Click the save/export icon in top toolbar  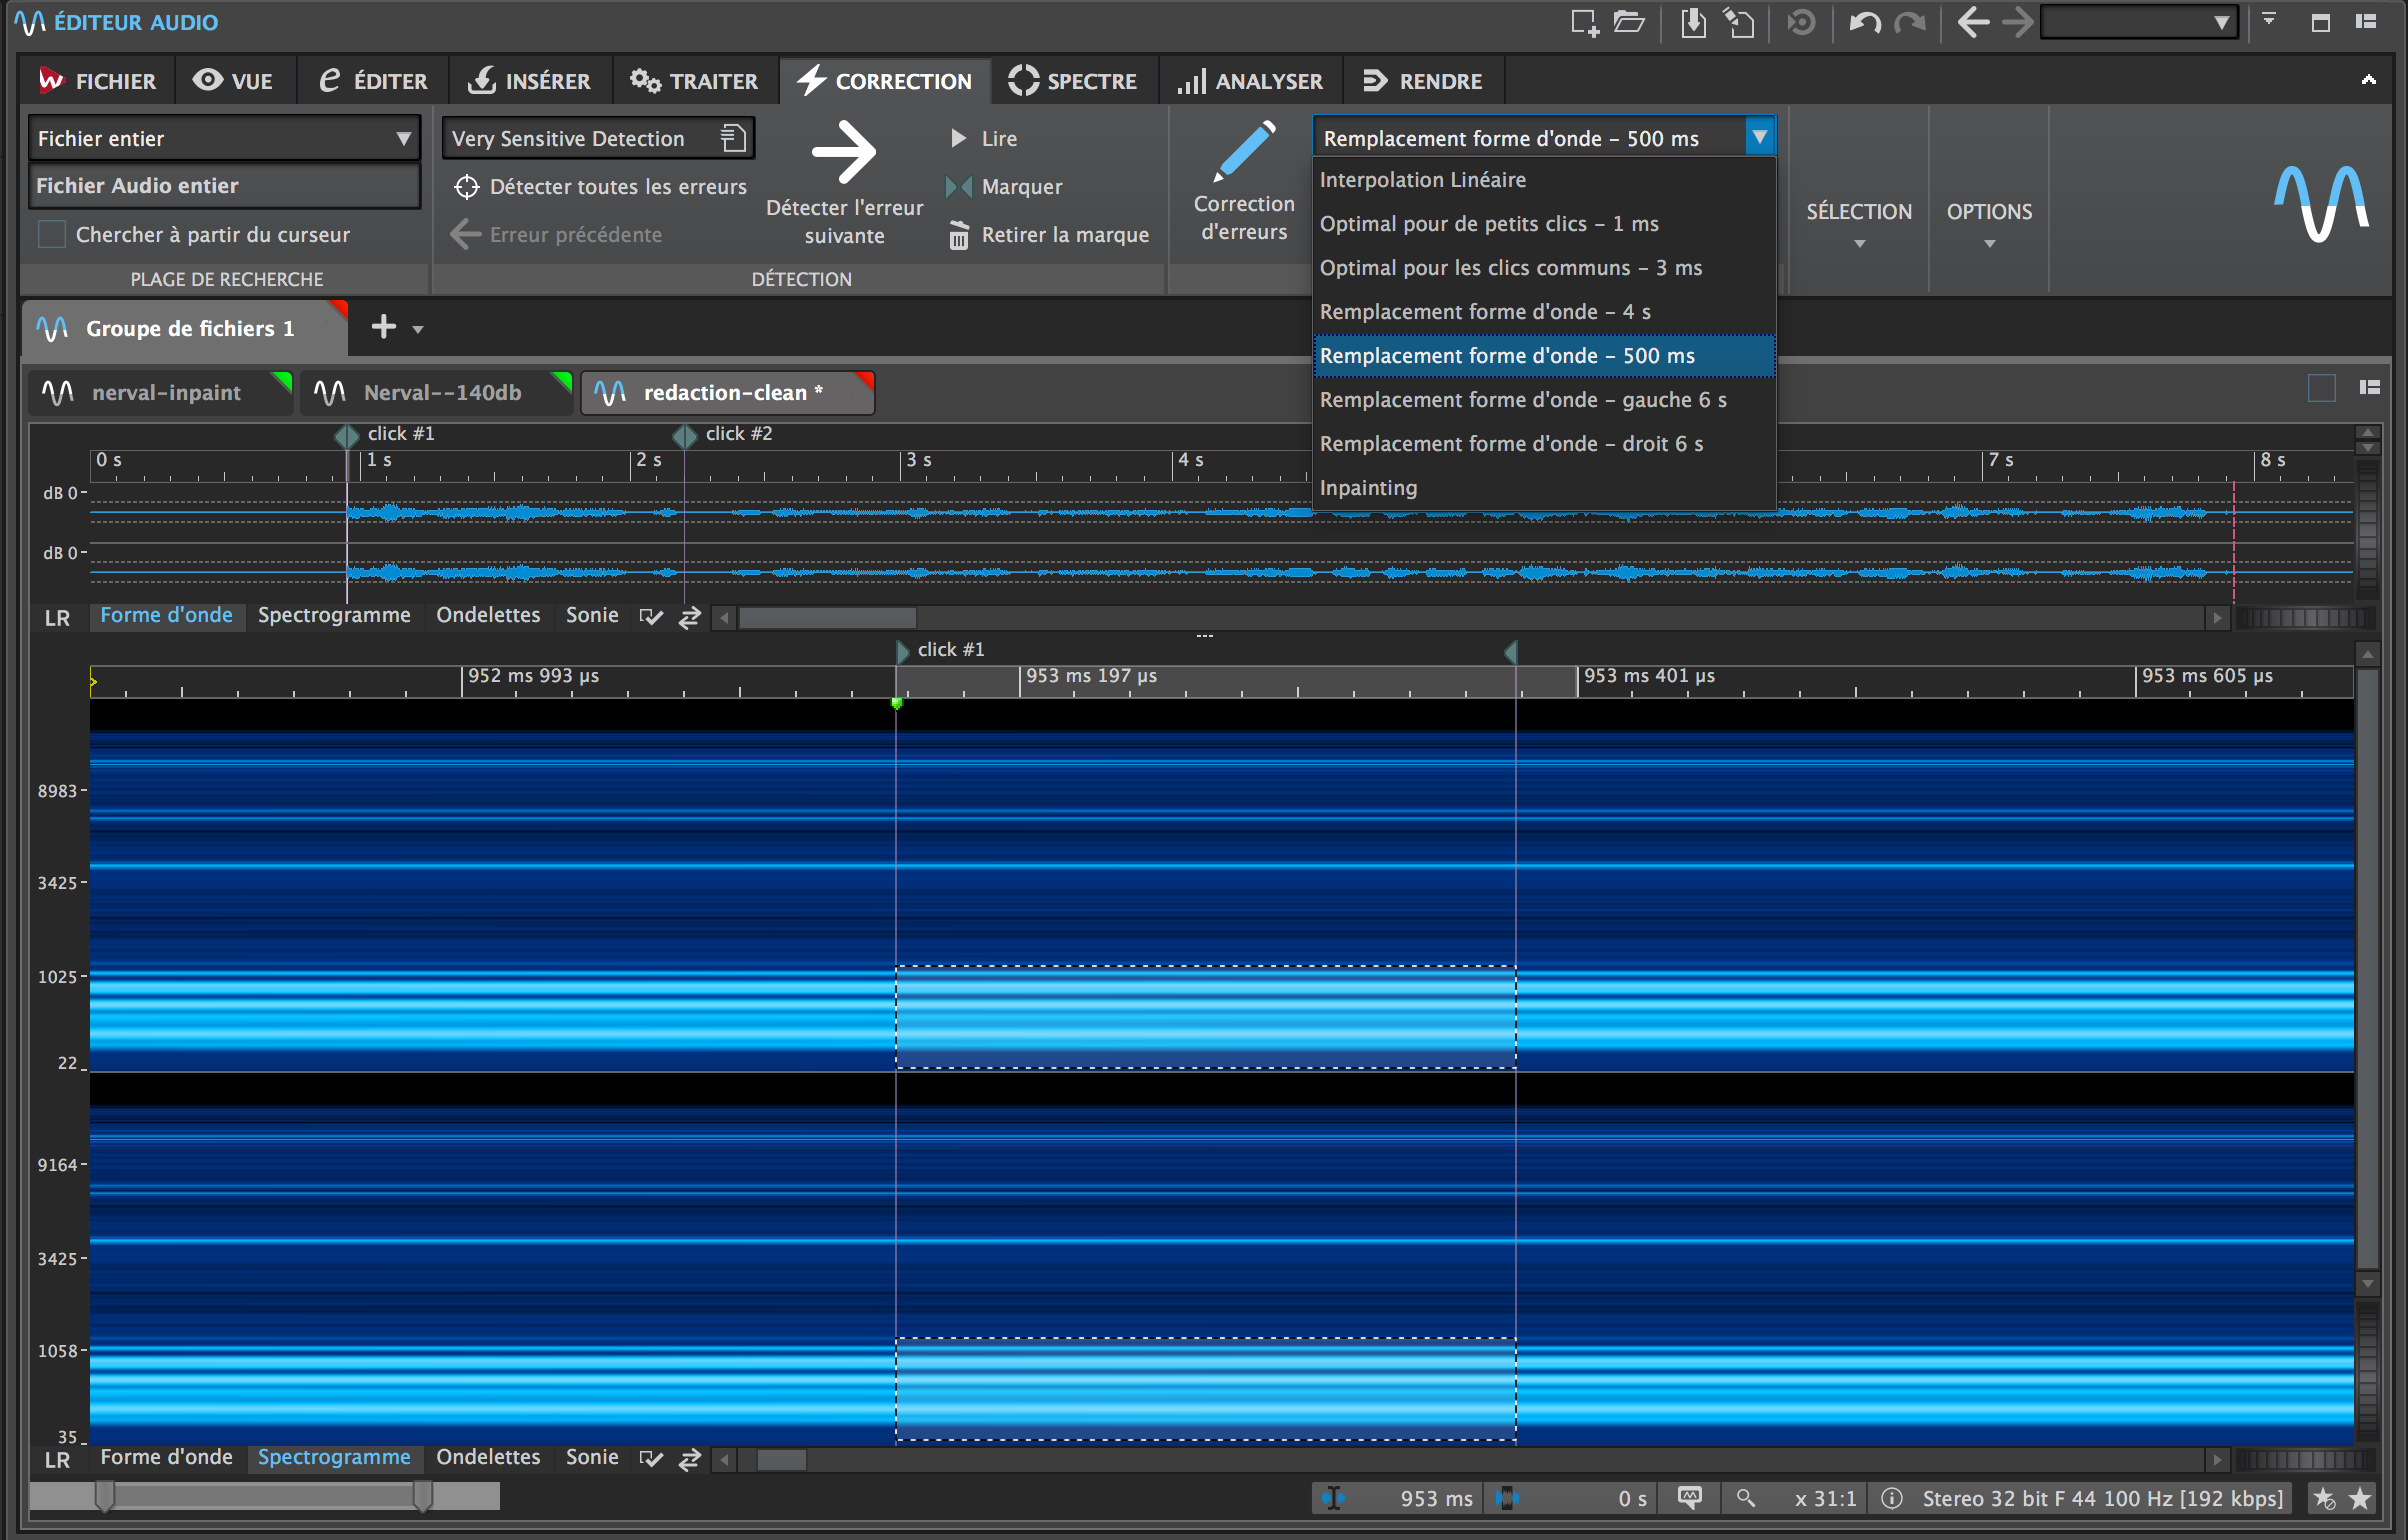pos(1692,22)
